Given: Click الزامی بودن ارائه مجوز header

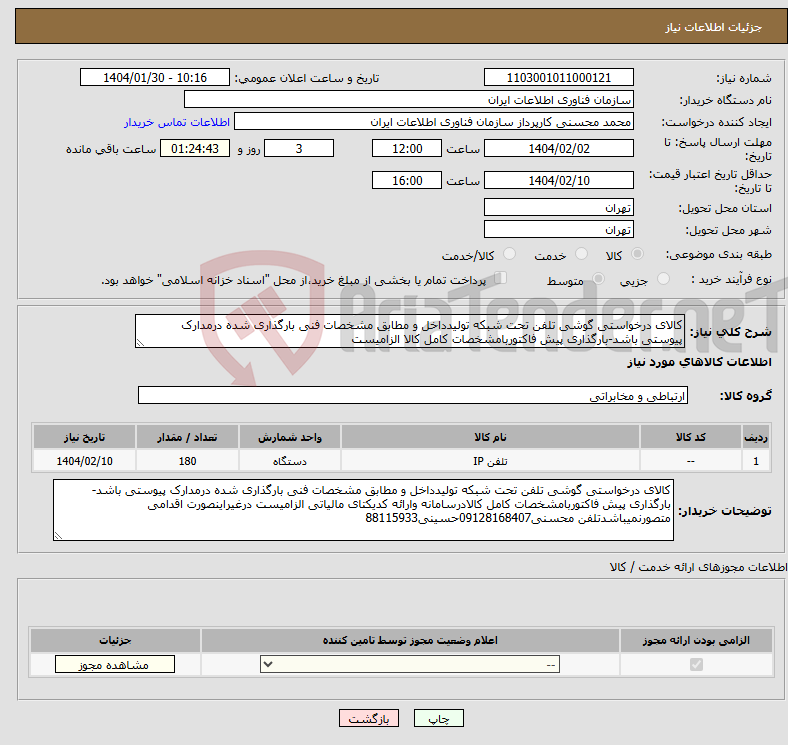Looking at the screenshot, I should click(696, 640).
